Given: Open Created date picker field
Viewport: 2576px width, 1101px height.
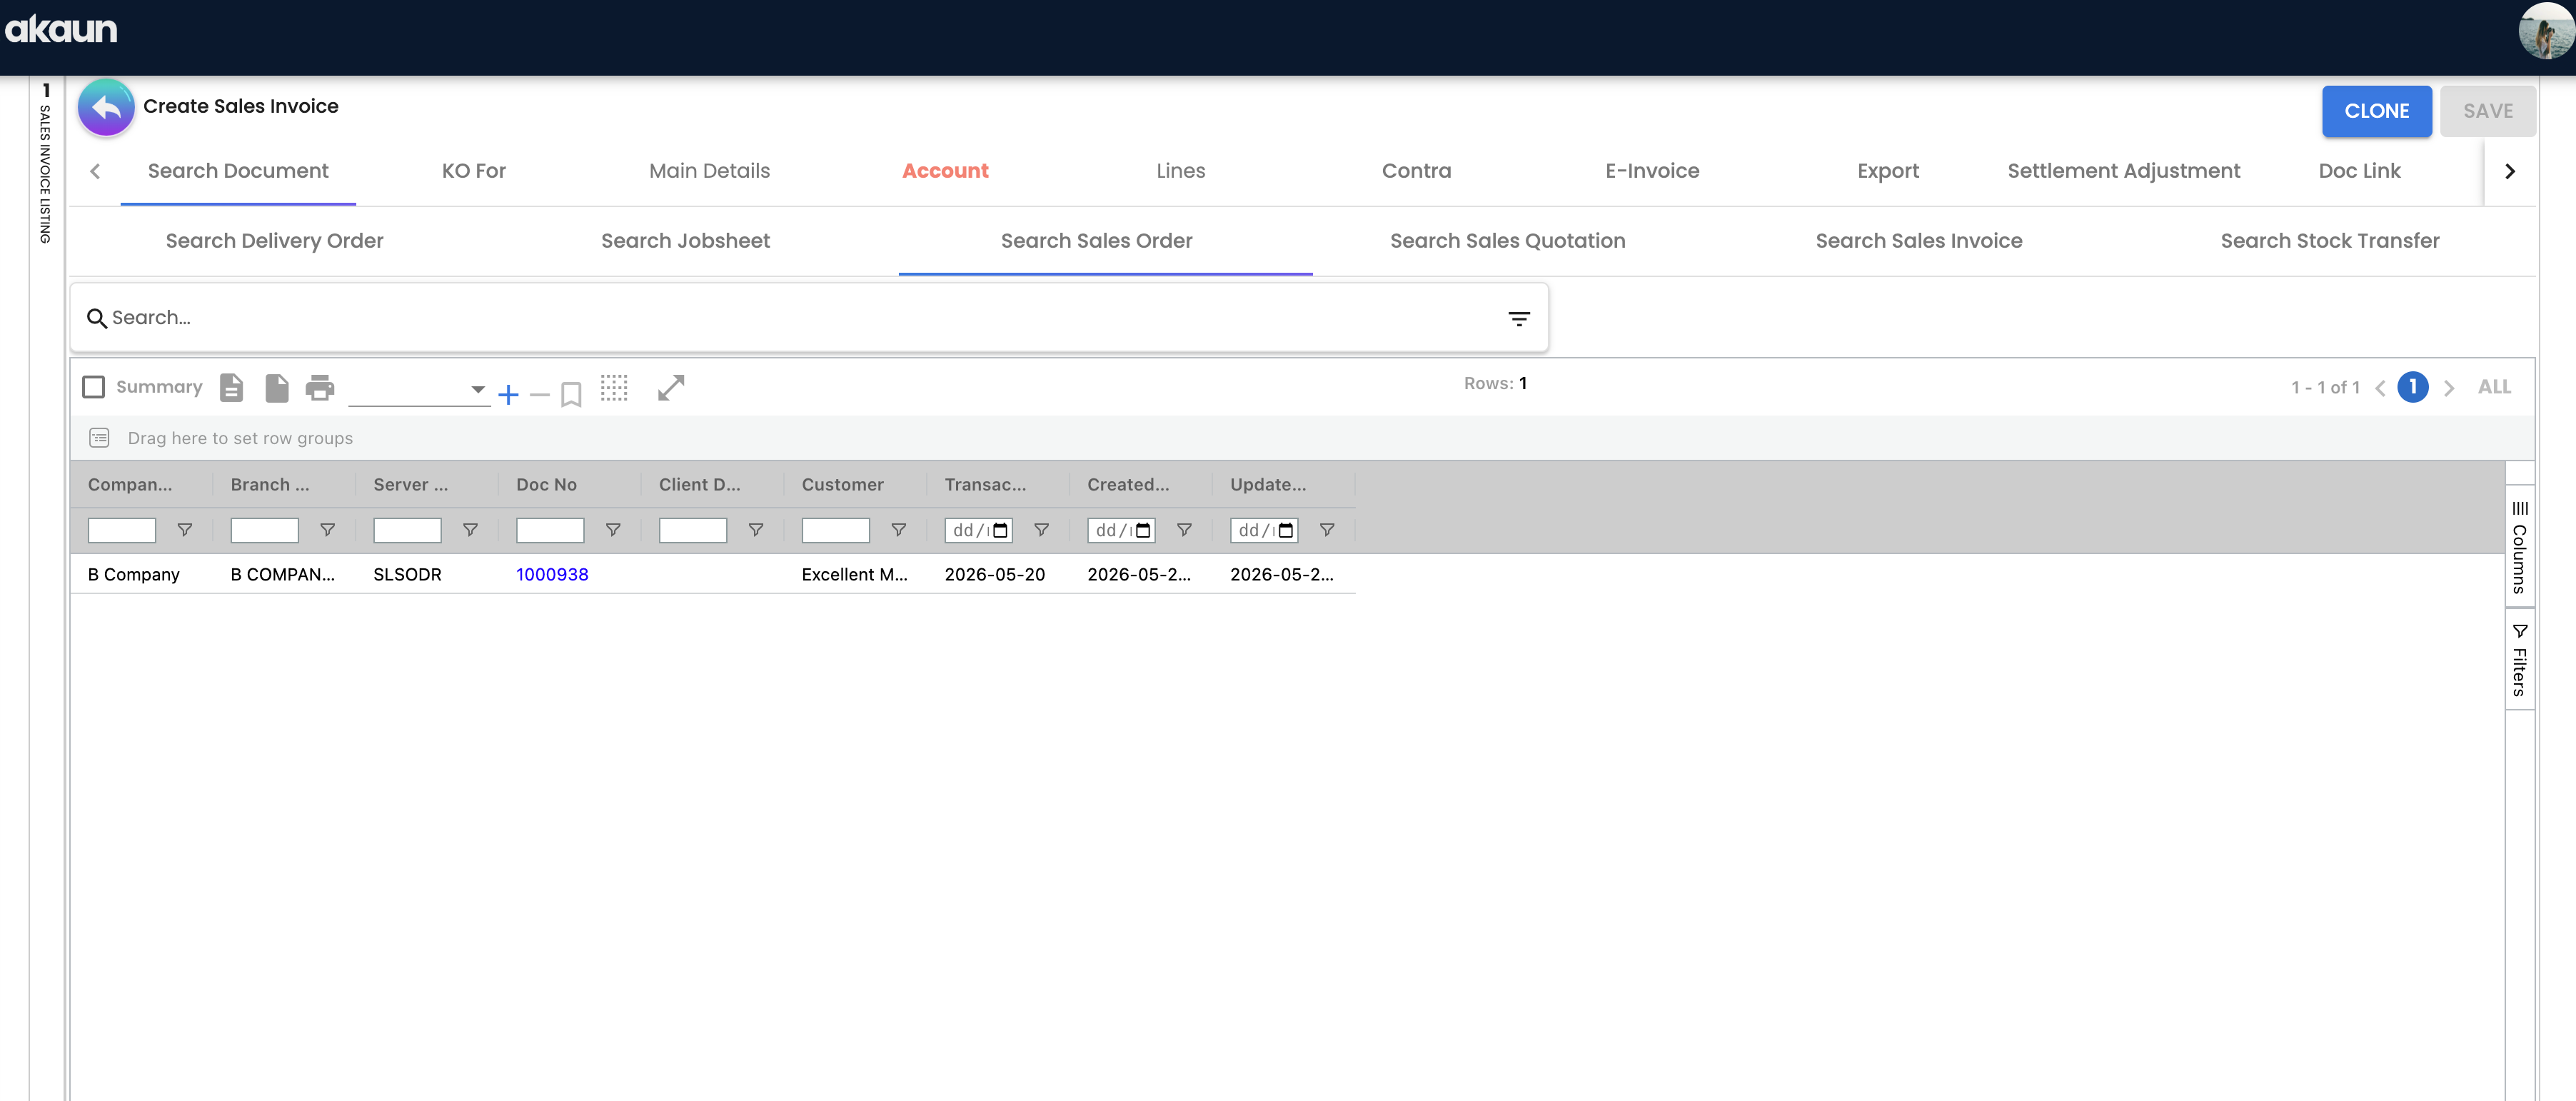Looking at the screenshot, I should point(1122,530).
